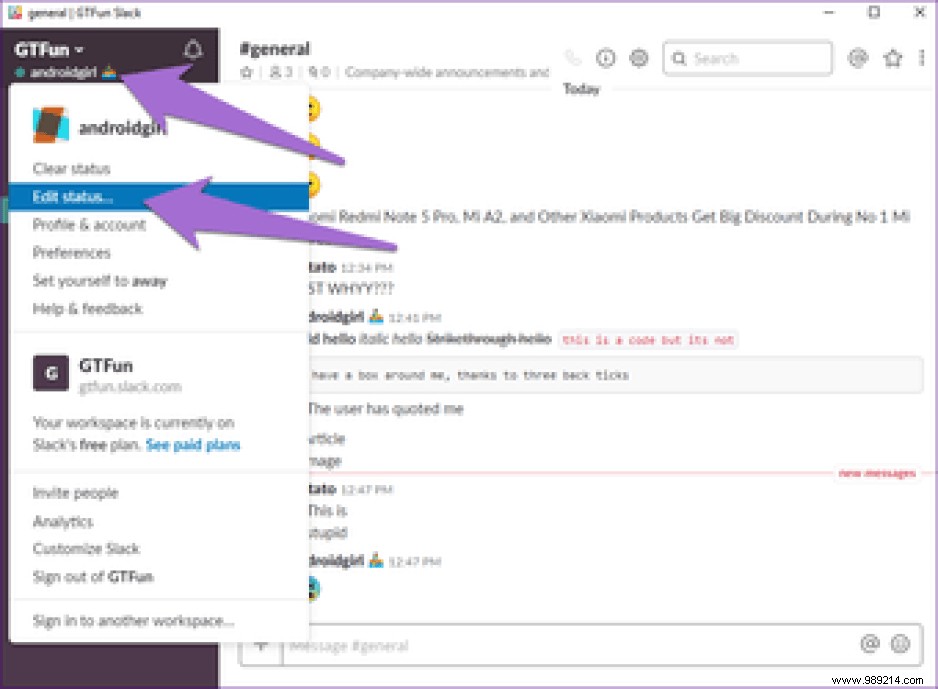The image size is (938, 689).
Task: Open the notifications bell icon
Action: 194,48
